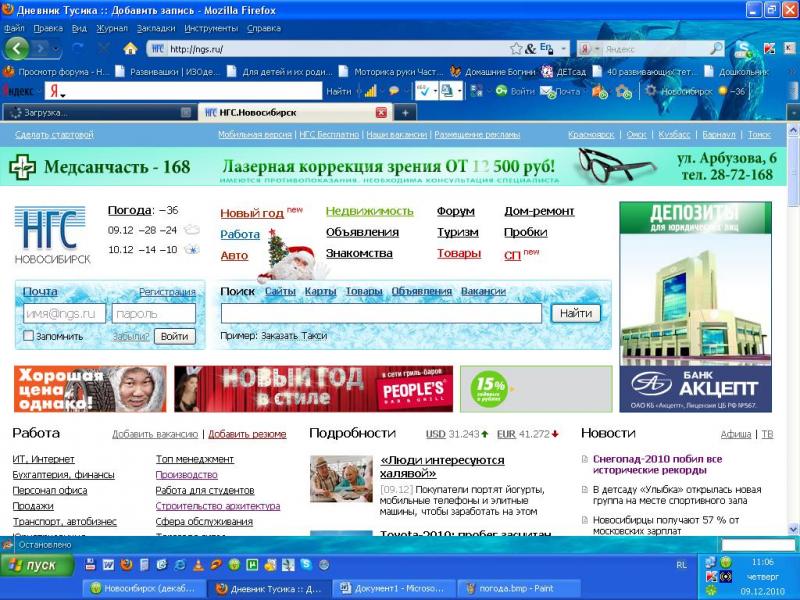Switch to Документ1 - Microsoft Word taskbar window

coord(393,588)
